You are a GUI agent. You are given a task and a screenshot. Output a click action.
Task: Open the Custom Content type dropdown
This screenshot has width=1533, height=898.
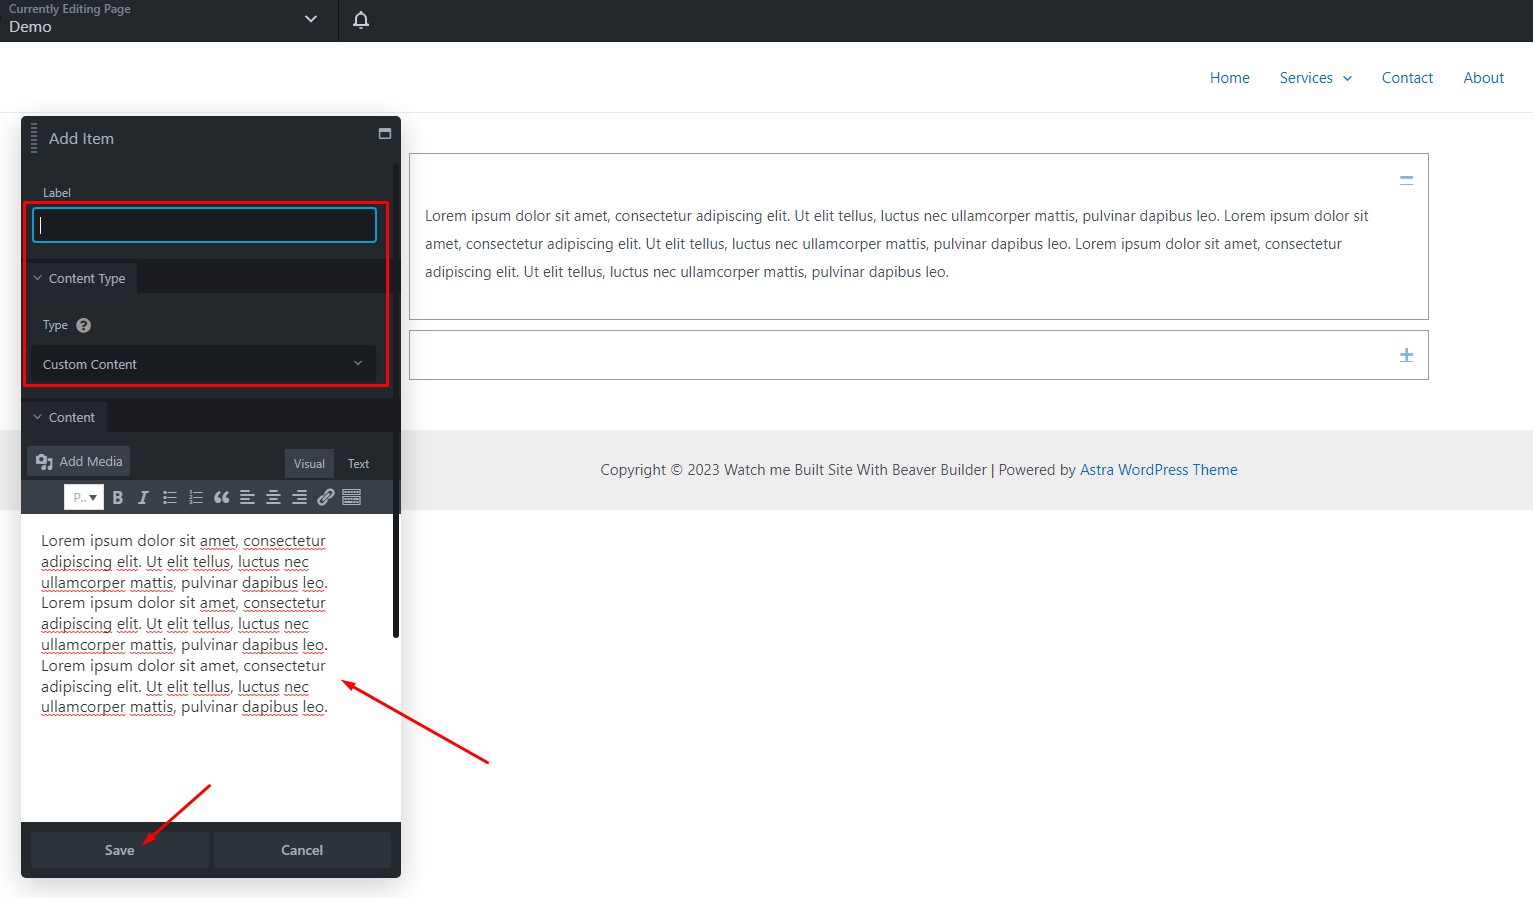pyautogui.click(x=203, y=364)
